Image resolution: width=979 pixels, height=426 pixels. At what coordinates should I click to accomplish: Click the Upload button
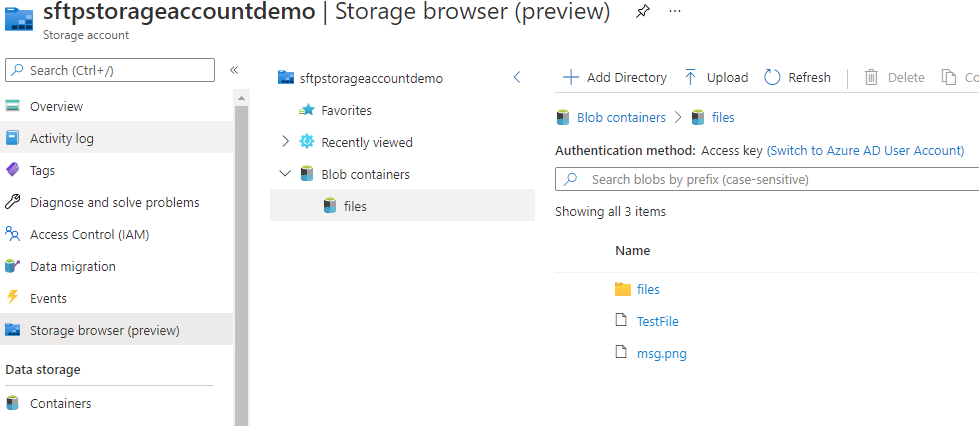(716, 77)
